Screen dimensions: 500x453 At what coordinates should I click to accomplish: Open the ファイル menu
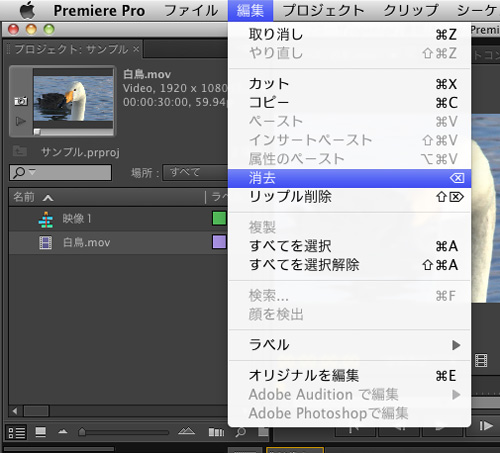191,11
